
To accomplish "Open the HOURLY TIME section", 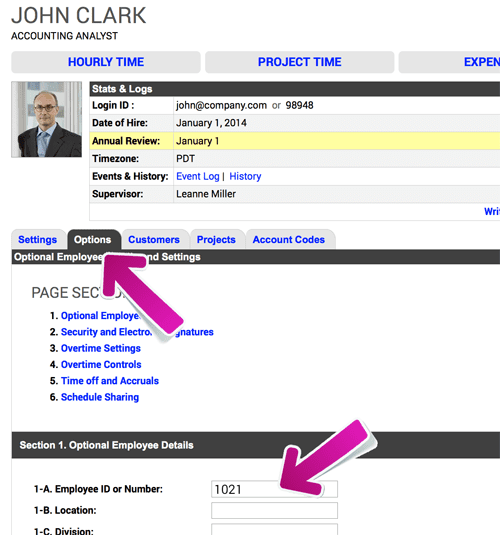I will [x=106, y=62].
